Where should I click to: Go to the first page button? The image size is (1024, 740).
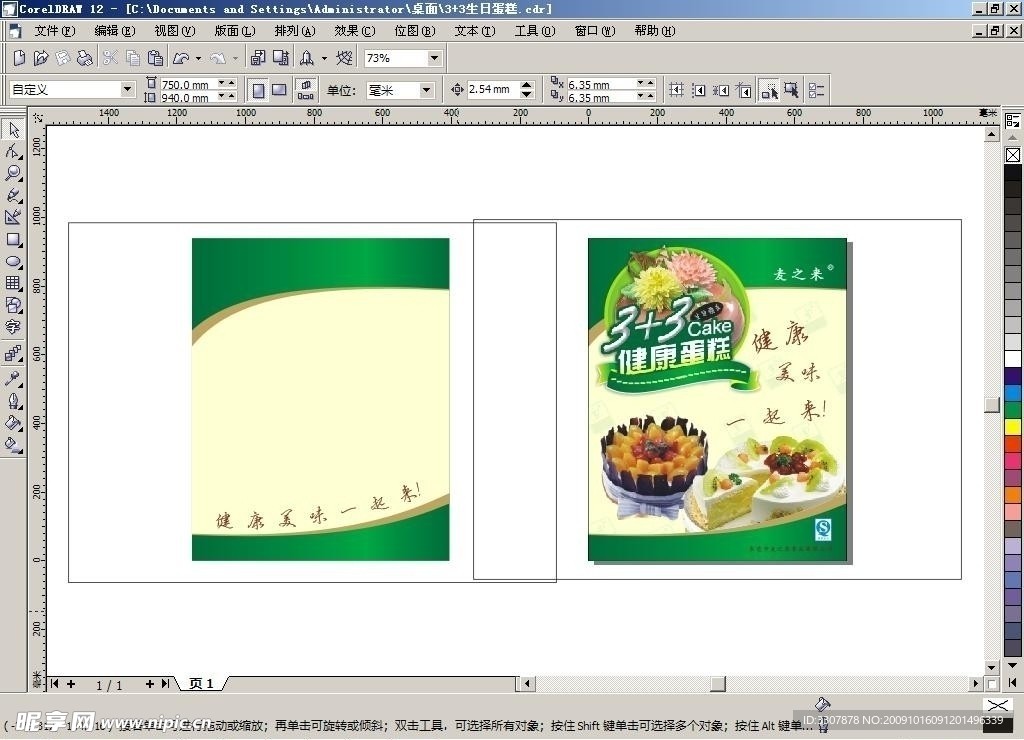55,684
